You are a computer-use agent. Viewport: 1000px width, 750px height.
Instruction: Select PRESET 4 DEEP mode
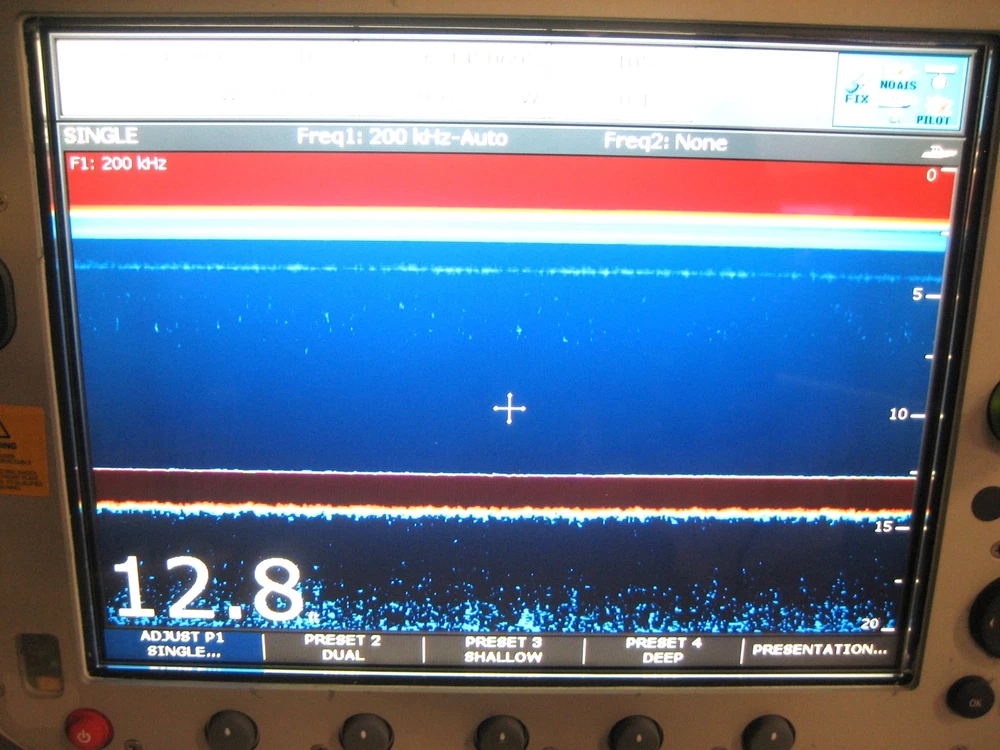click(x=662, y=649)
